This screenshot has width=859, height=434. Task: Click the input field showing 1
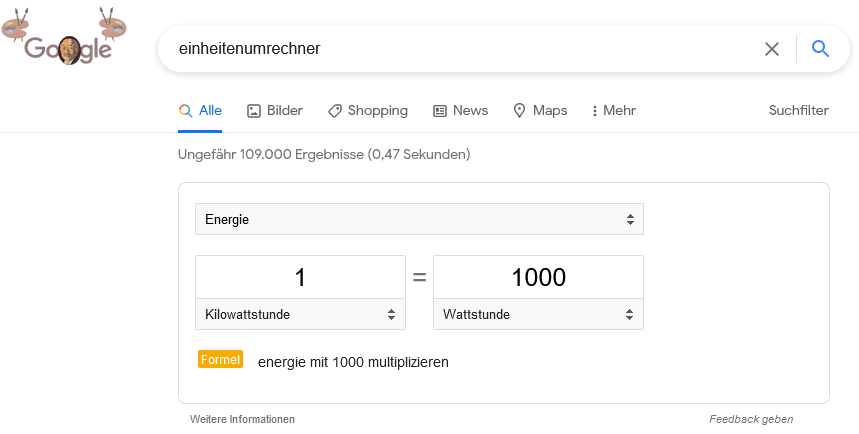(x=300, y=277)
